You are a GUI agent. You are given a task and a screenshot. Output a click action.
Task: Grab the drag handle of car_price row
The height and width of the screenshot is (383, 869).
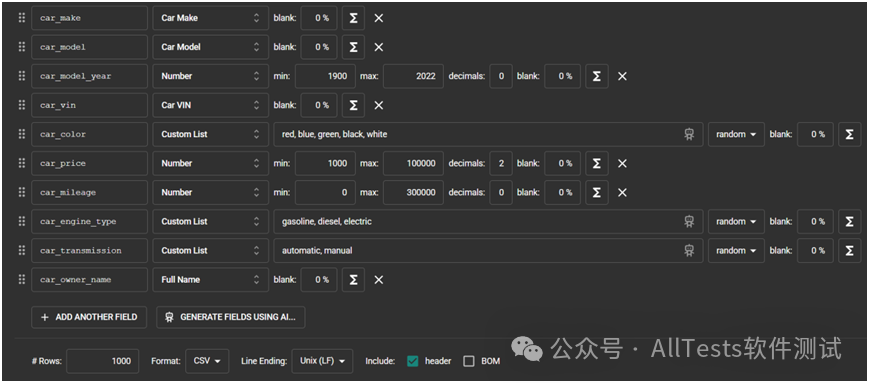pos(22,164)
